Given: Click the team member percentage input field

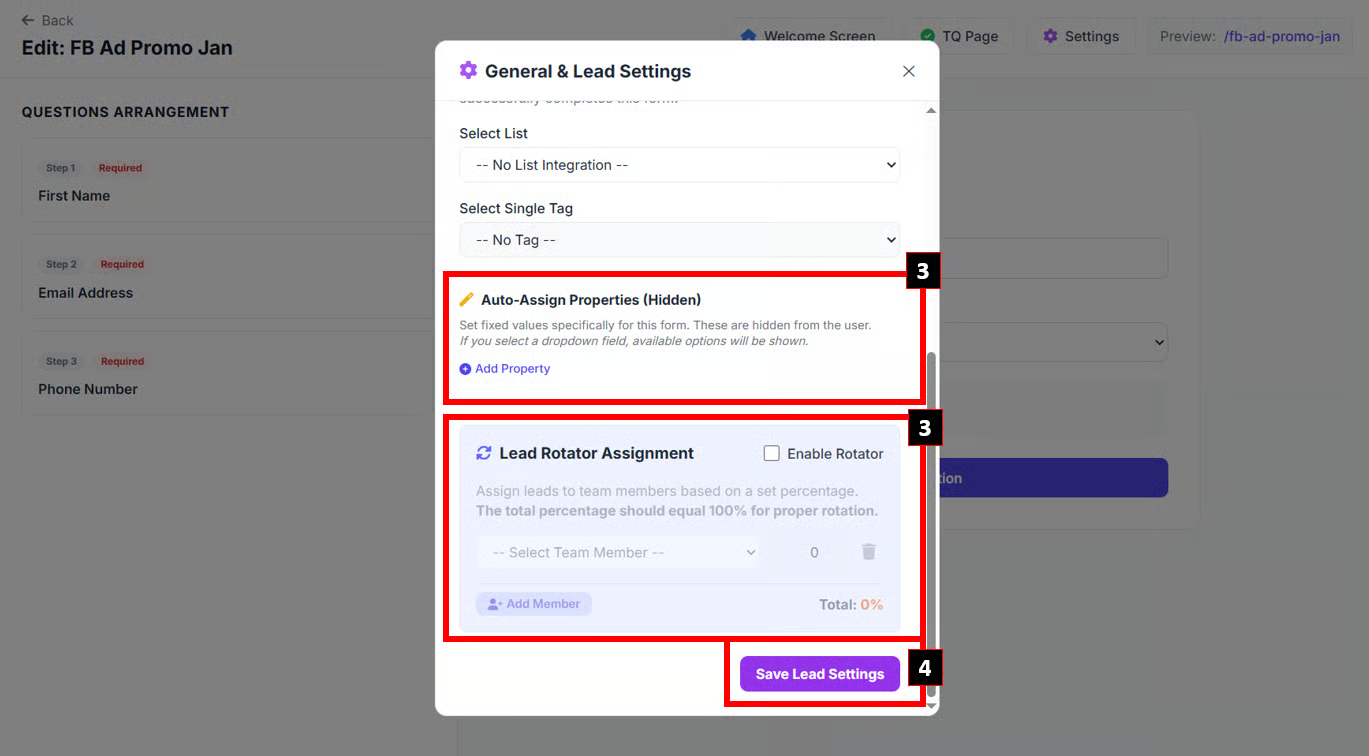Looking at the screenshot, I should [x=813, y=552].
